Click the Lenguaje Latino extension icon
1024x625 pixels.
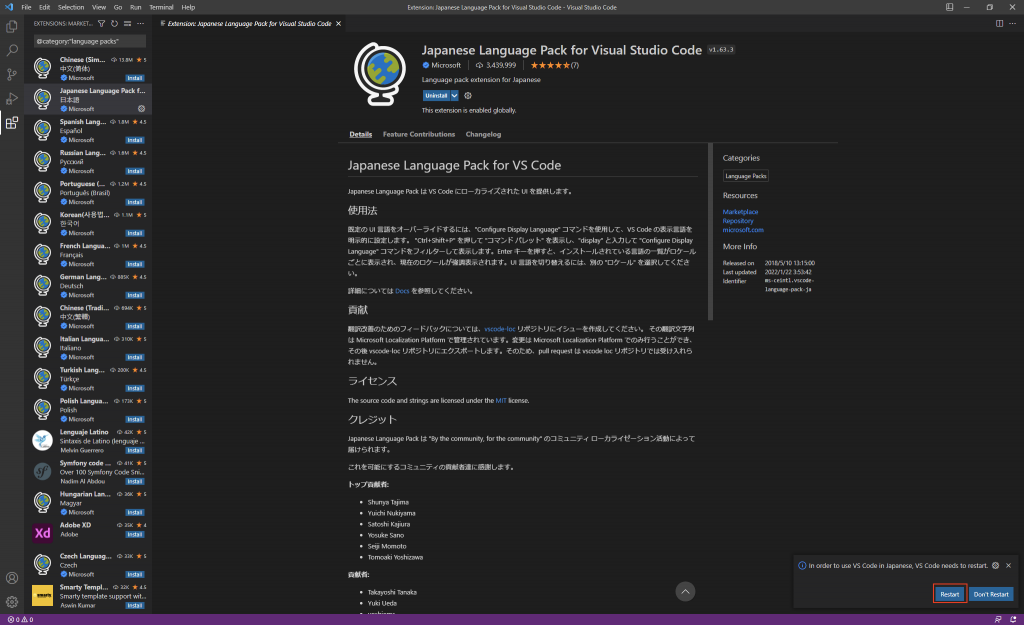click(42, 440)
